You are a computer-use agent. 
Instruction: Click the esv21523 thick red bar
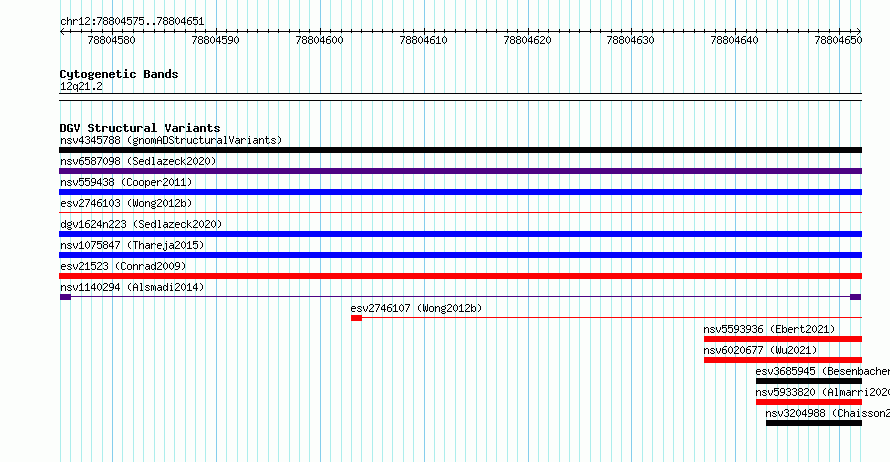(460, 276)
